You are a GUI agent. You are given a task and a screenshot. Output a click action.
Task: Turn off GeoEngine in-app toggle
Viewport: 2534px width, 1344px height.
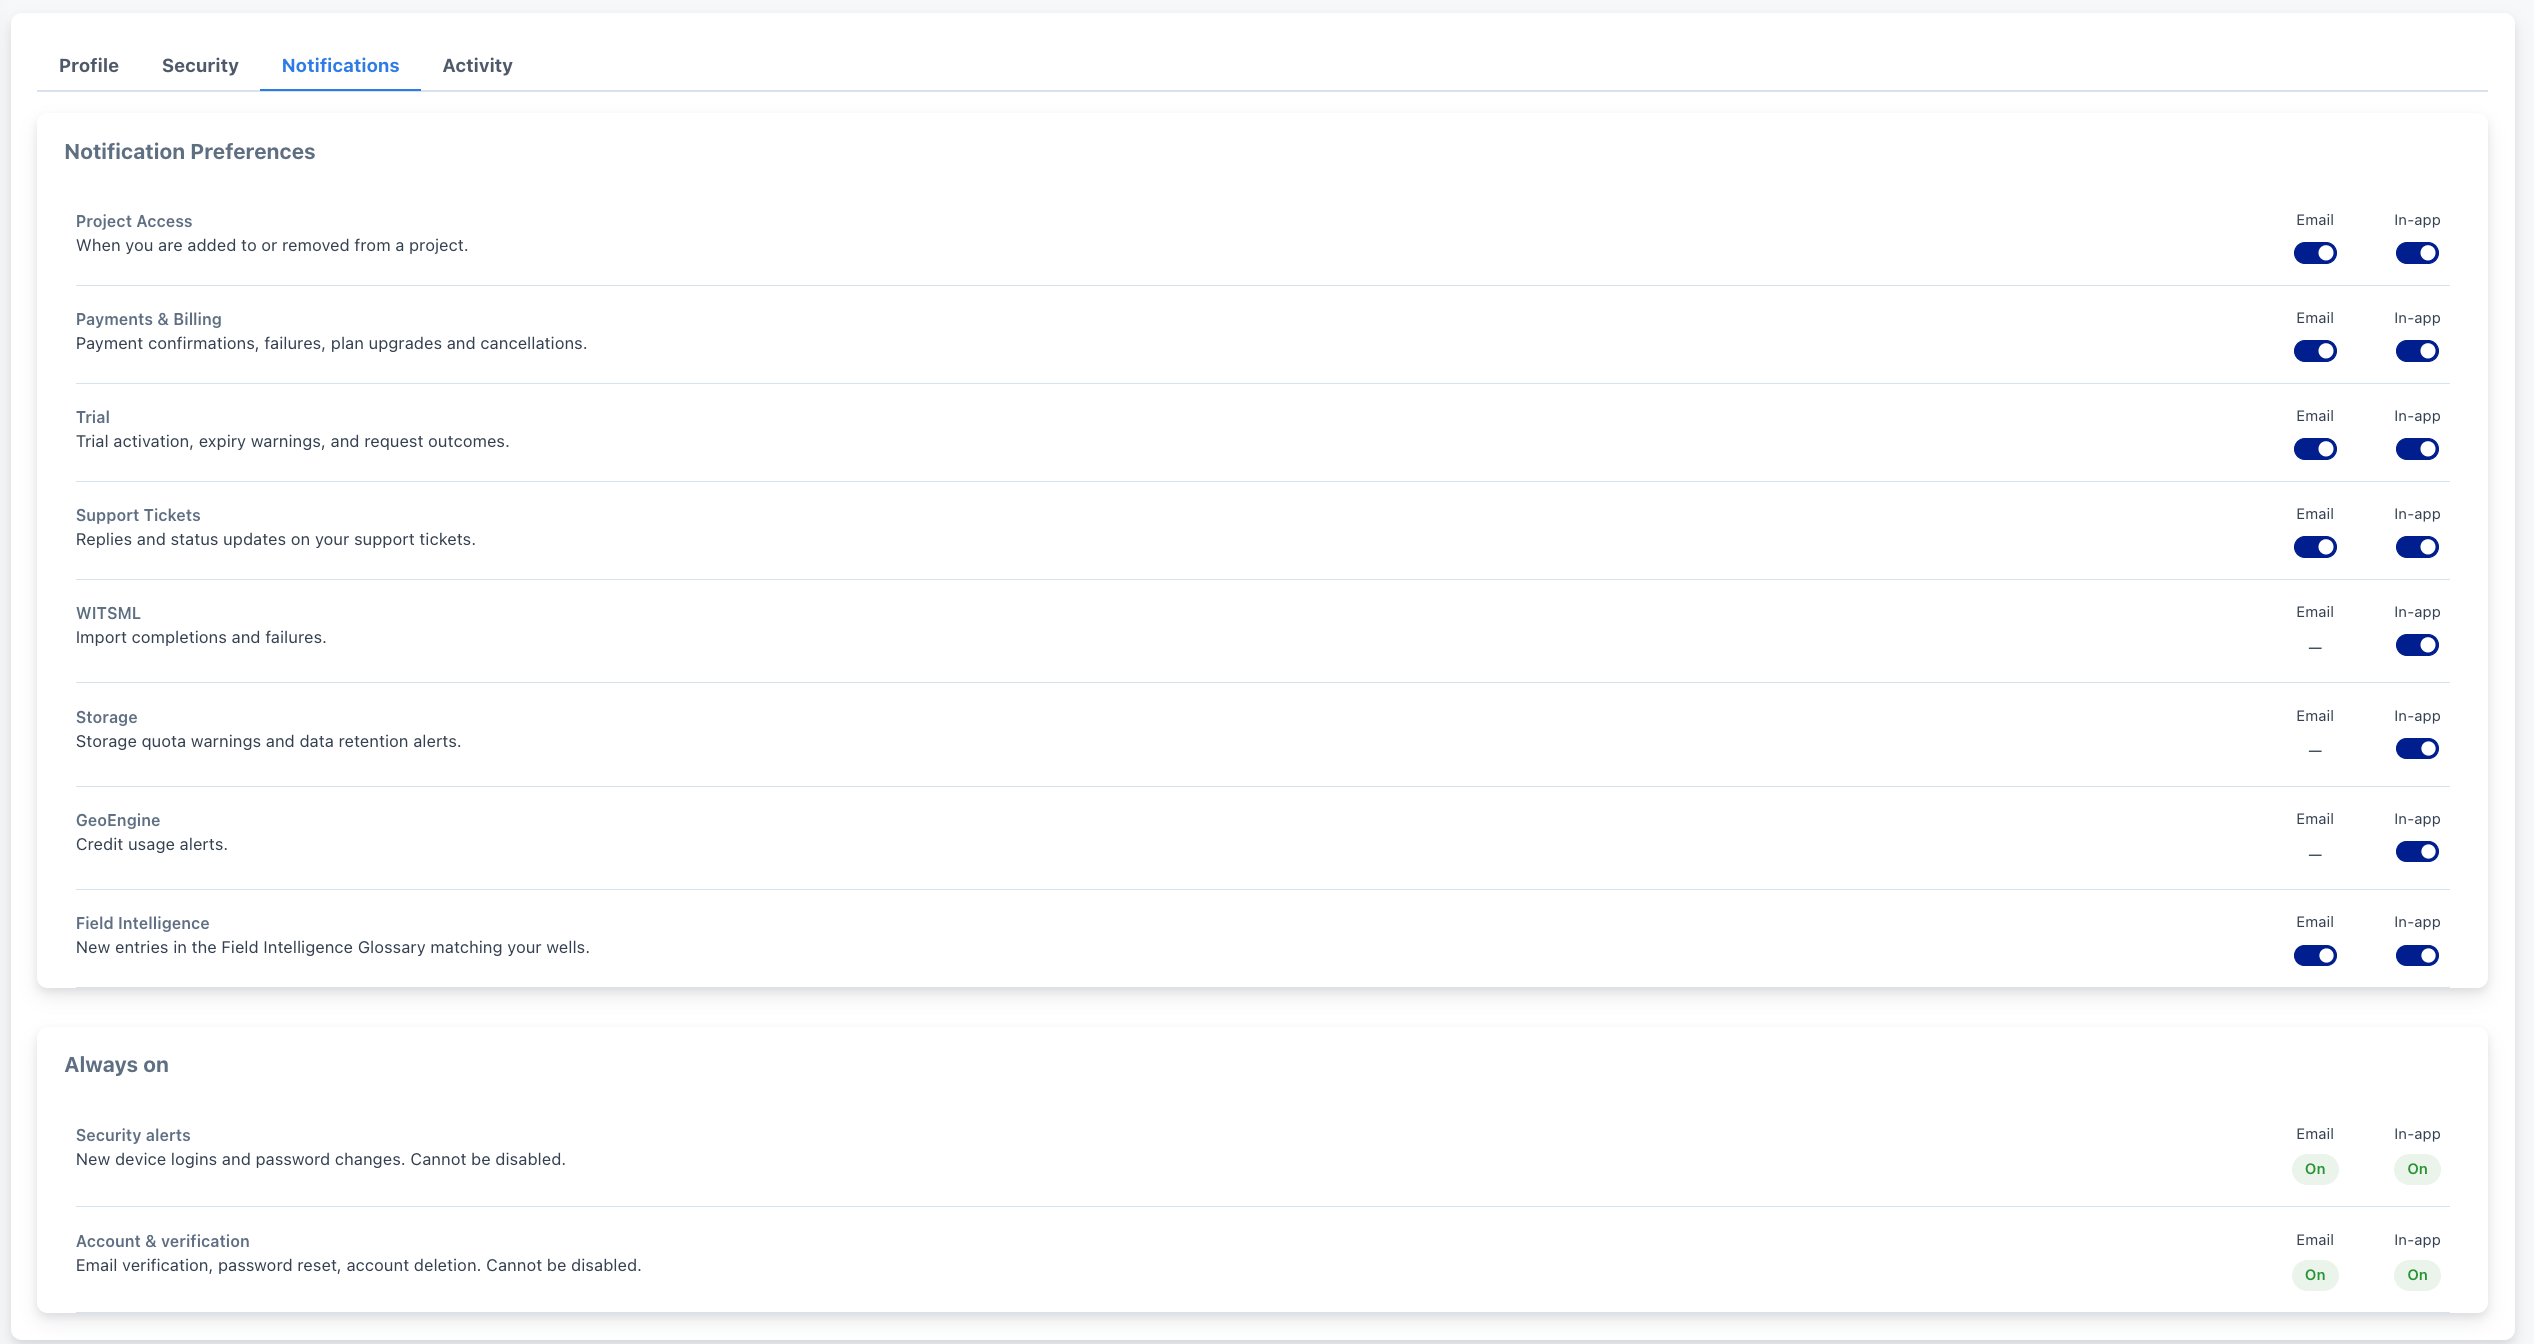[2417, 852]
